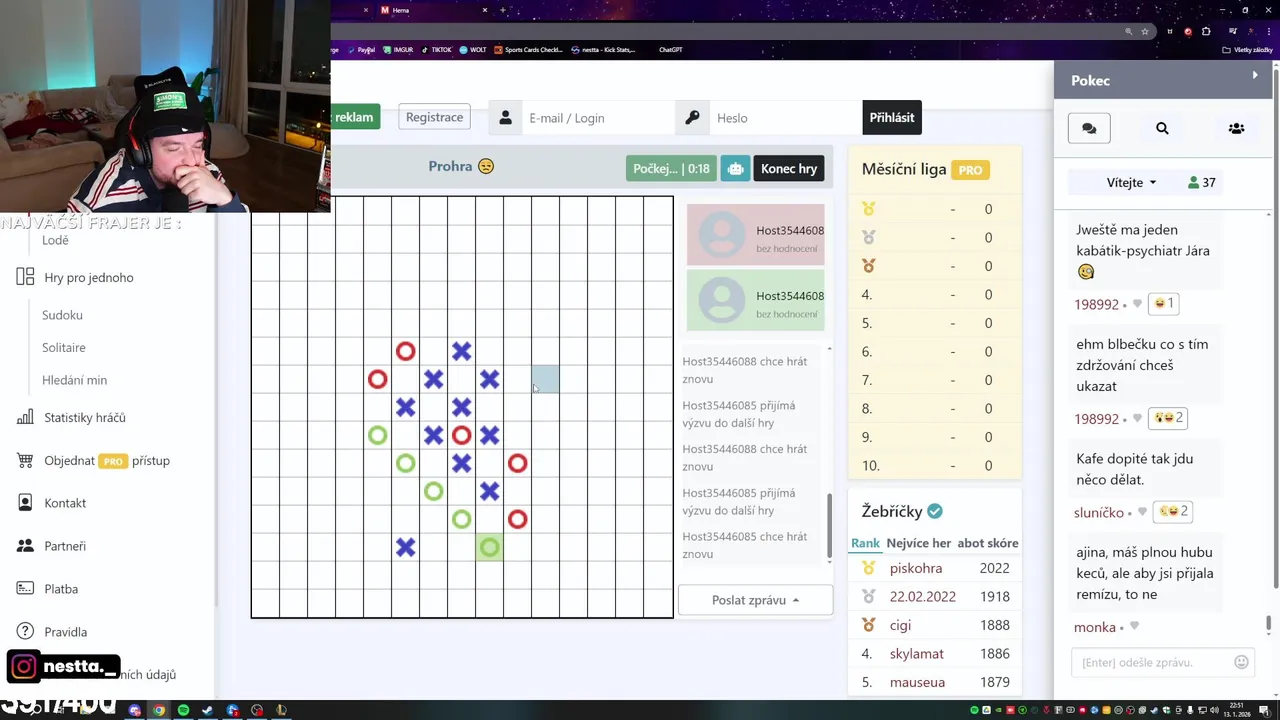The width and height of the screenshot is (1280, 720).
Task: Click the pink Host3544608 player card
Action: [x=755, y=235]
